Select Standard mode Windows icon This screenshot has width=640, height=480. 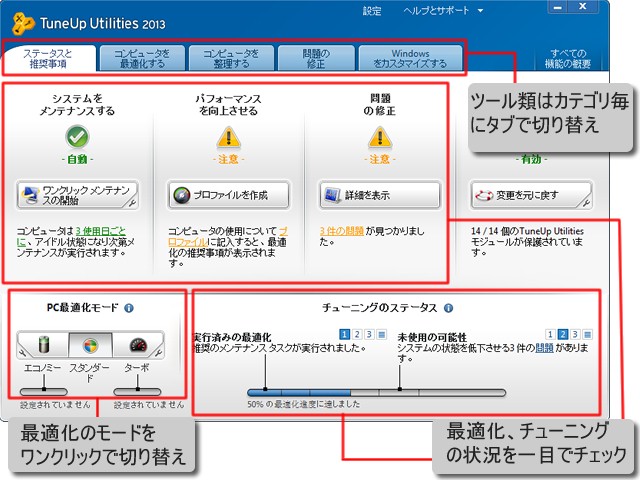90,345
